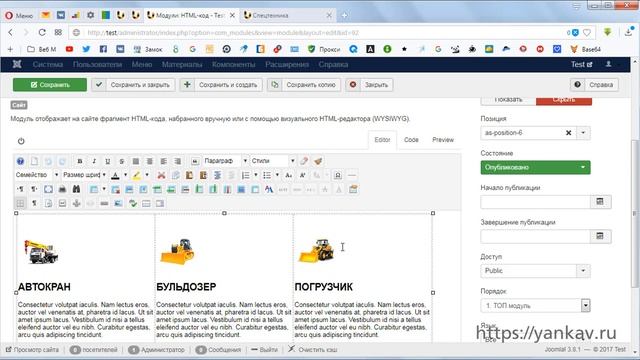Click the style editor 'A' brush icon
The image size is (640, 360).
pyautogui.click(x=269, y=189)
